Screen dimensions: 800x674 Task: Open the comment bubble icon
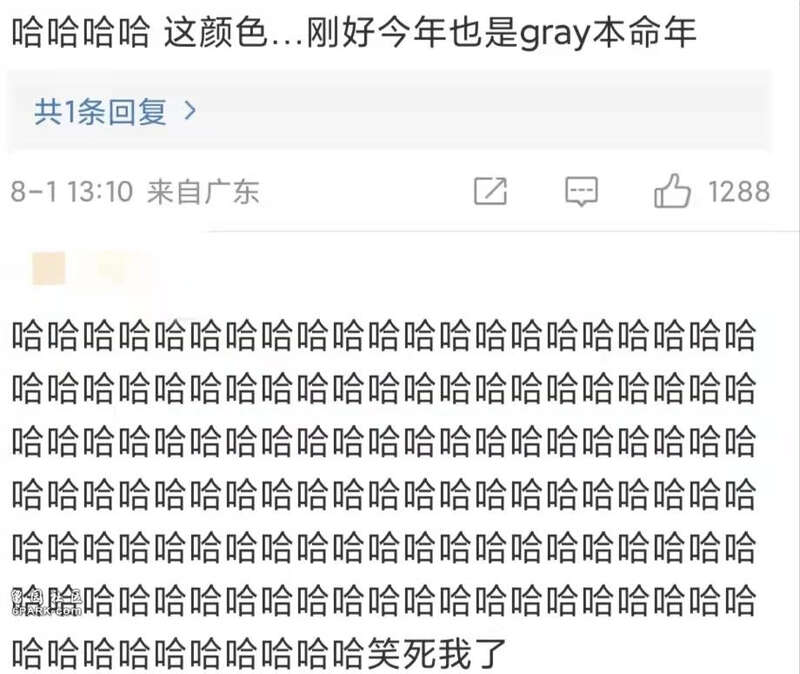[x=581, y=191]
